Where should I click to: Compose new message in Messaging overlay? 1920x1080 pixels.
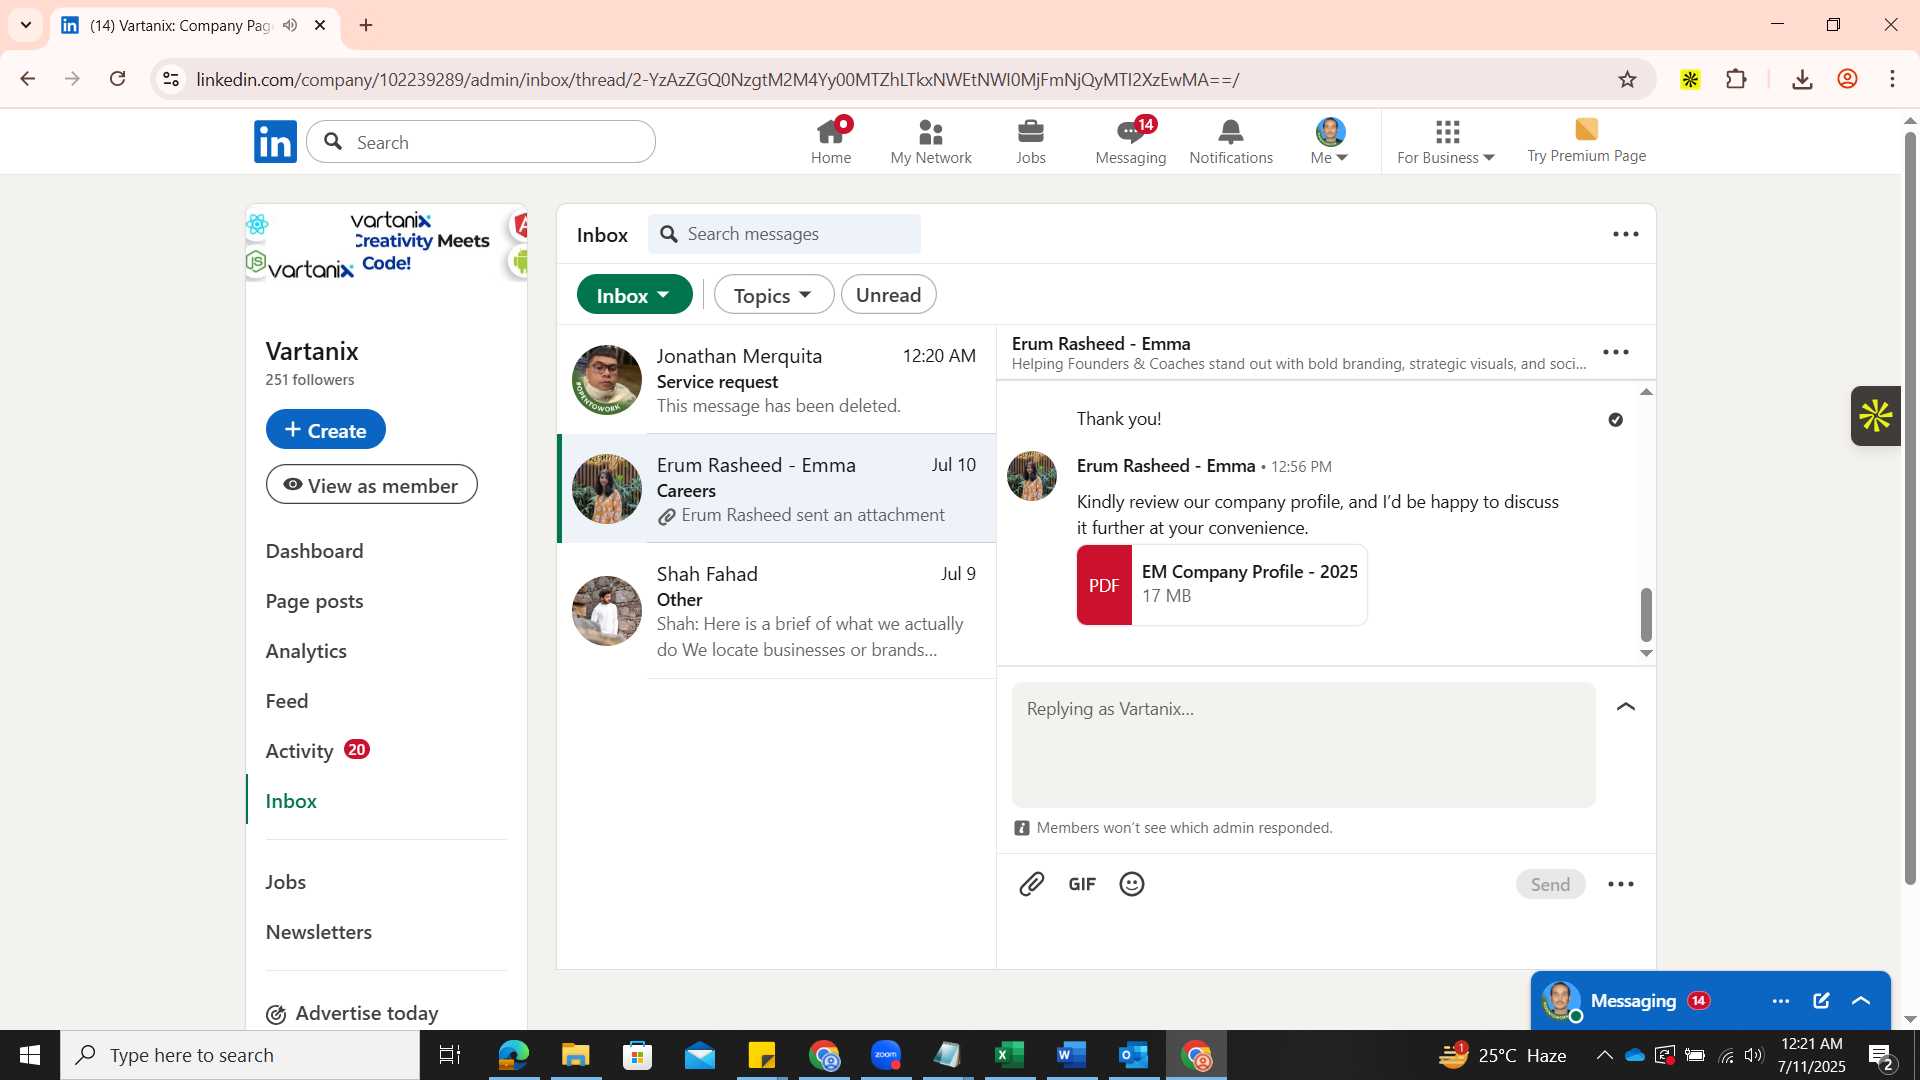point(1821,1001)
